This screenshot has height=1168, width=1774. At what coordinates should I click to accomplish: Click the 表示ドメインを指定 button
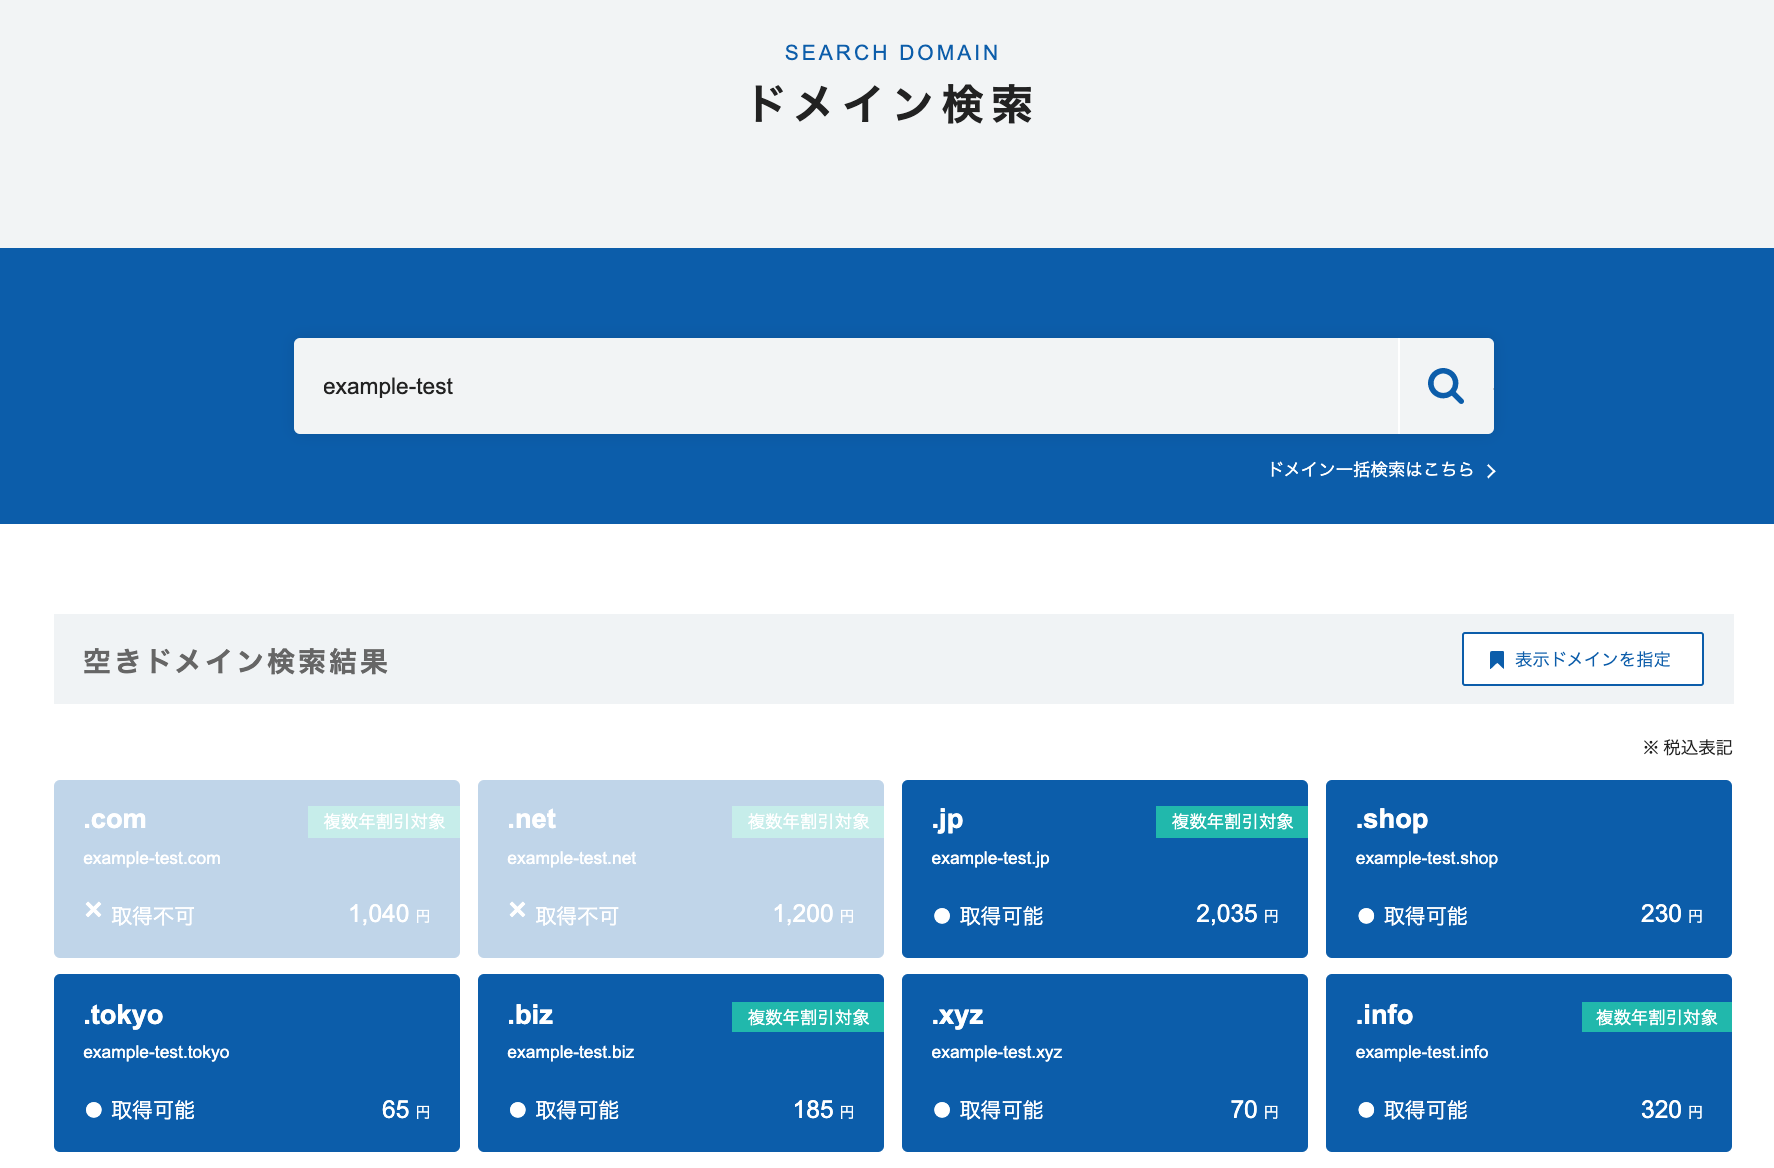pyautogui.click(x=1582, y=658)
